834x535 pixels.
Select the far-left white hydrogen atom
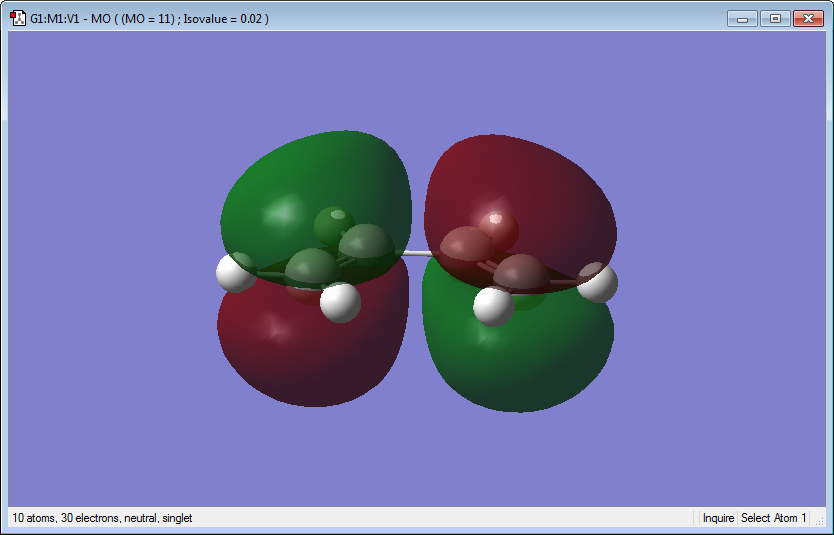click(x=235, y=273)
